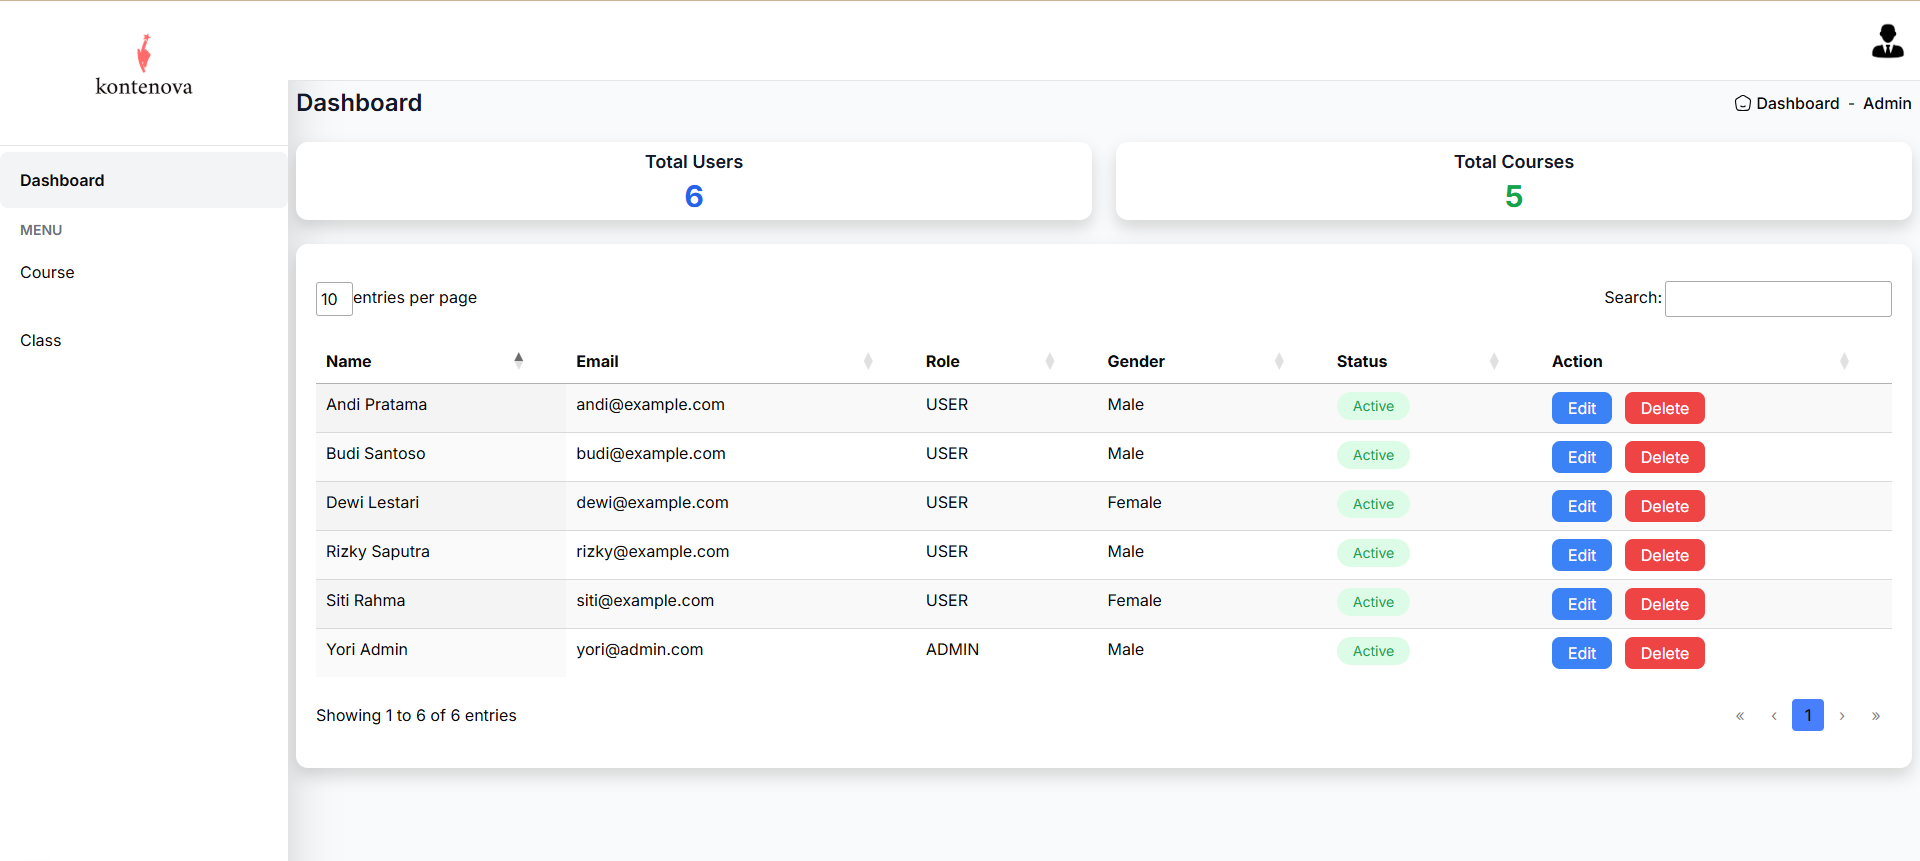
Task: Edit the Andi Pratama user
Action: tap(1581, 408)
